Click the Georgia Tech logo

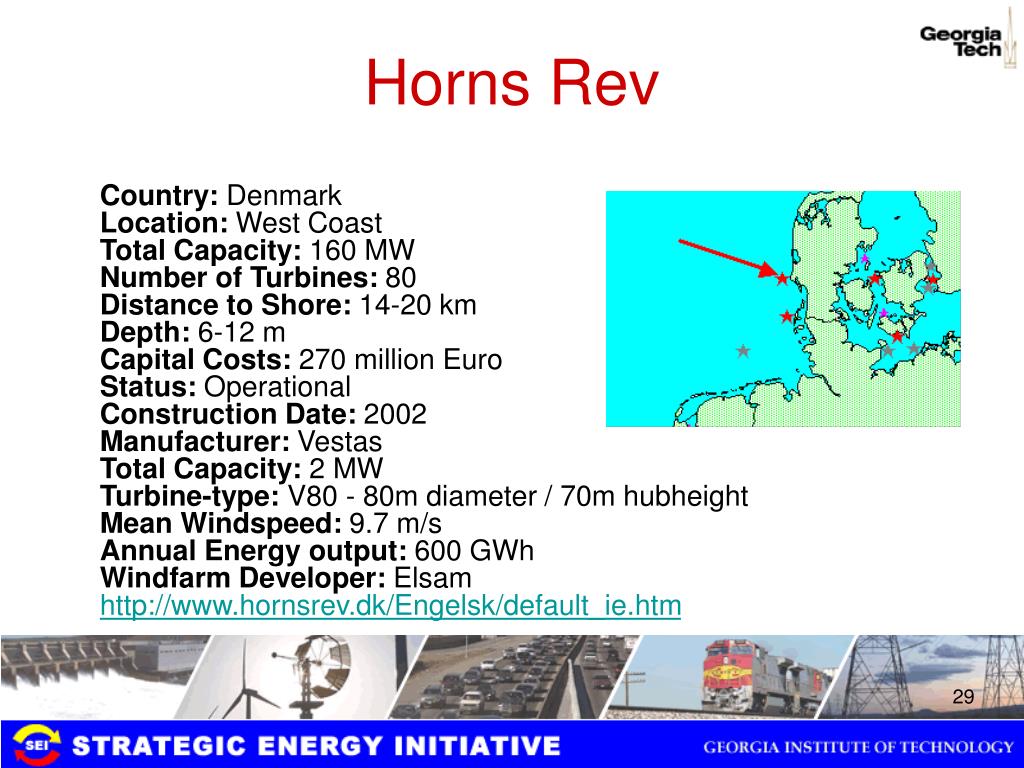(968, 41)
